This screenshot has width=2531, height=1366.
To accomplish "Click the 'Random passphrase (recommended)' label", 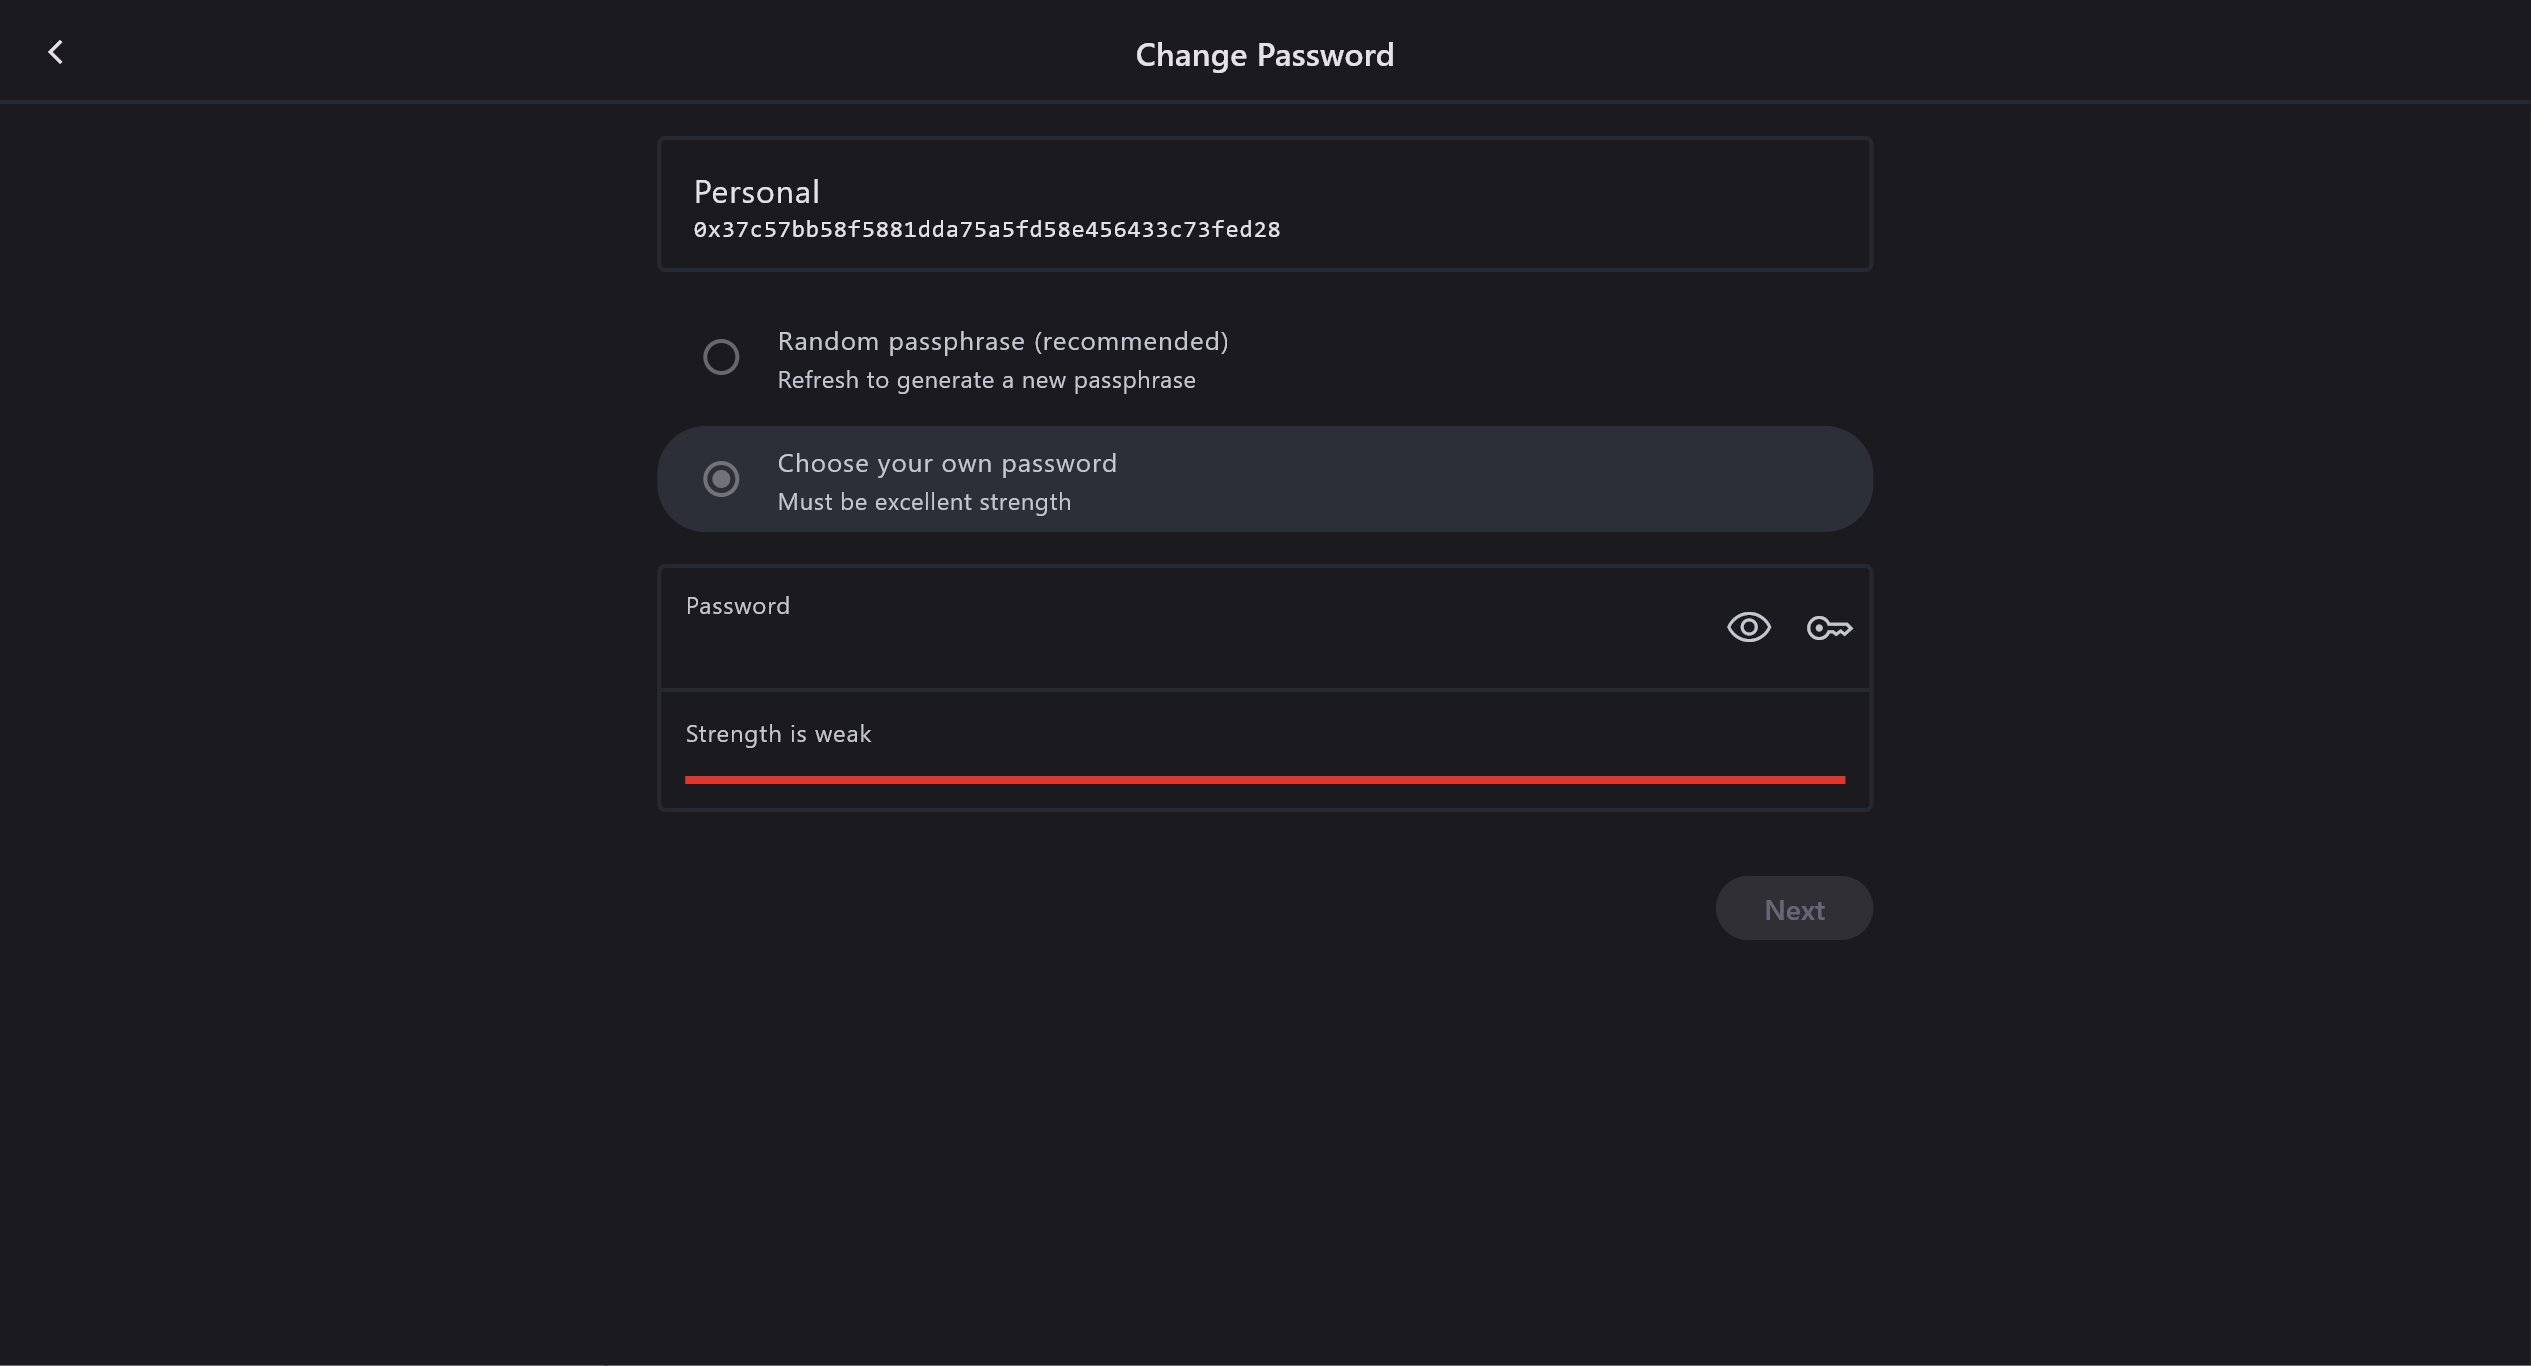I will point(1002,342).
